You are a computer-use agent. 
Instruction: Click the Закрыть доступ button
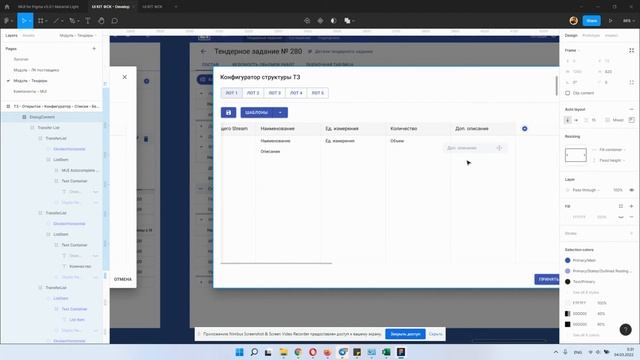pyautogui.click(x=405, y=334)
